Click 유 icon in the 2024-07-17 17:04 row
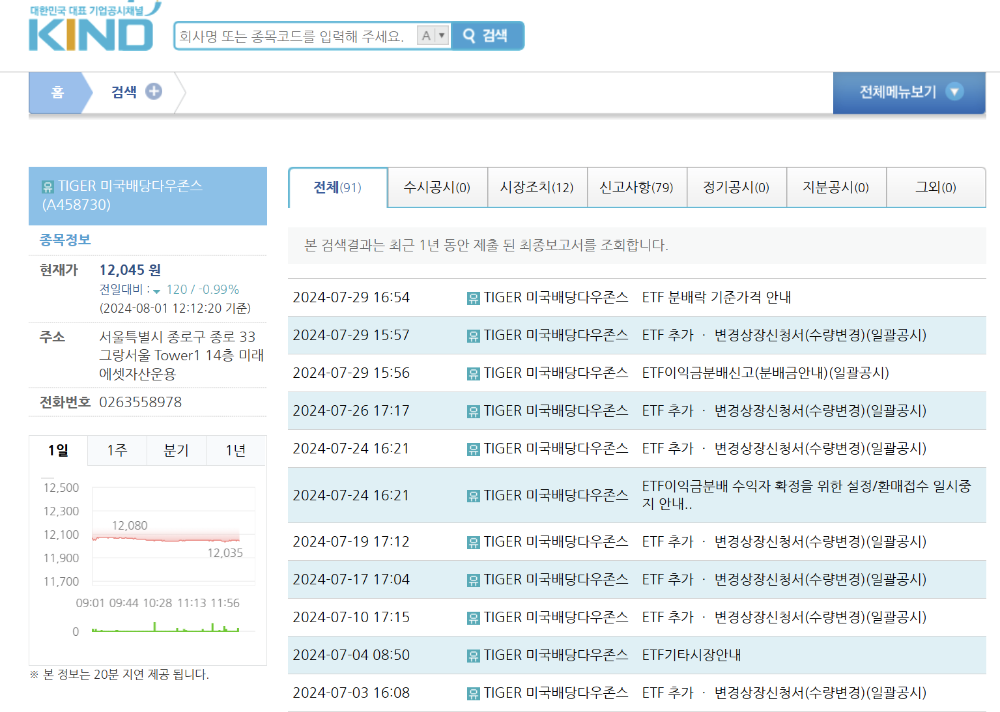Screen dimensions: 1000x712 click(473, 580)
